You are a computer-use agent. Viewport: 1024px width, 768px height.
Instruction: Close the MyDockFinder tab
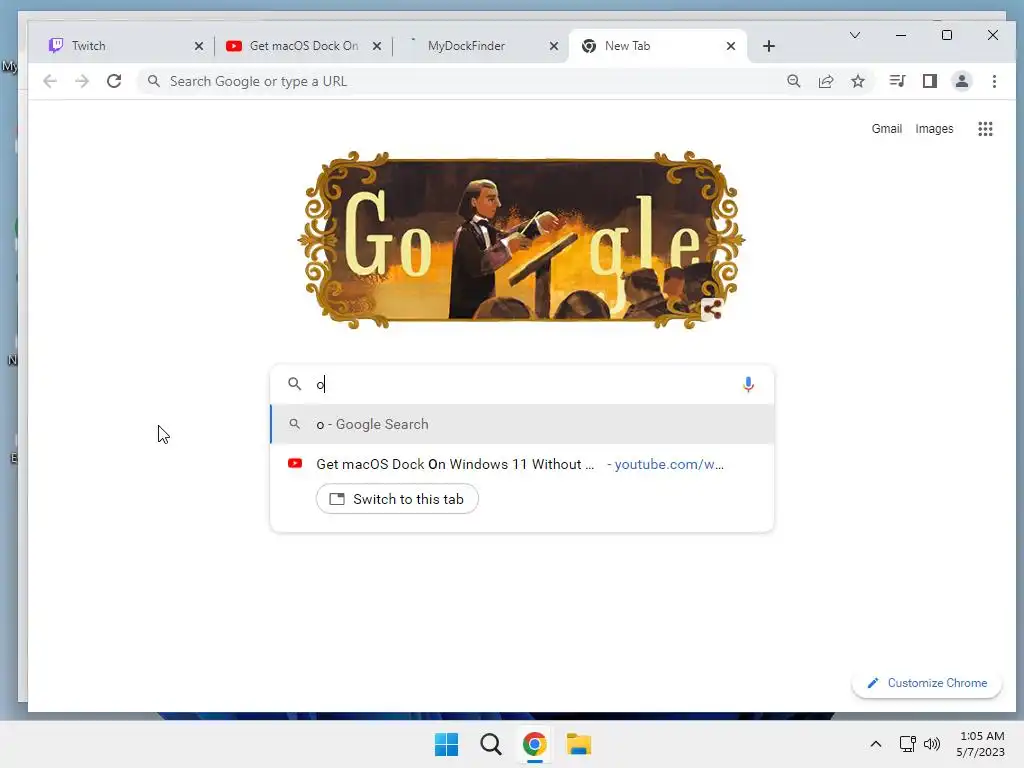click(554, 46)
